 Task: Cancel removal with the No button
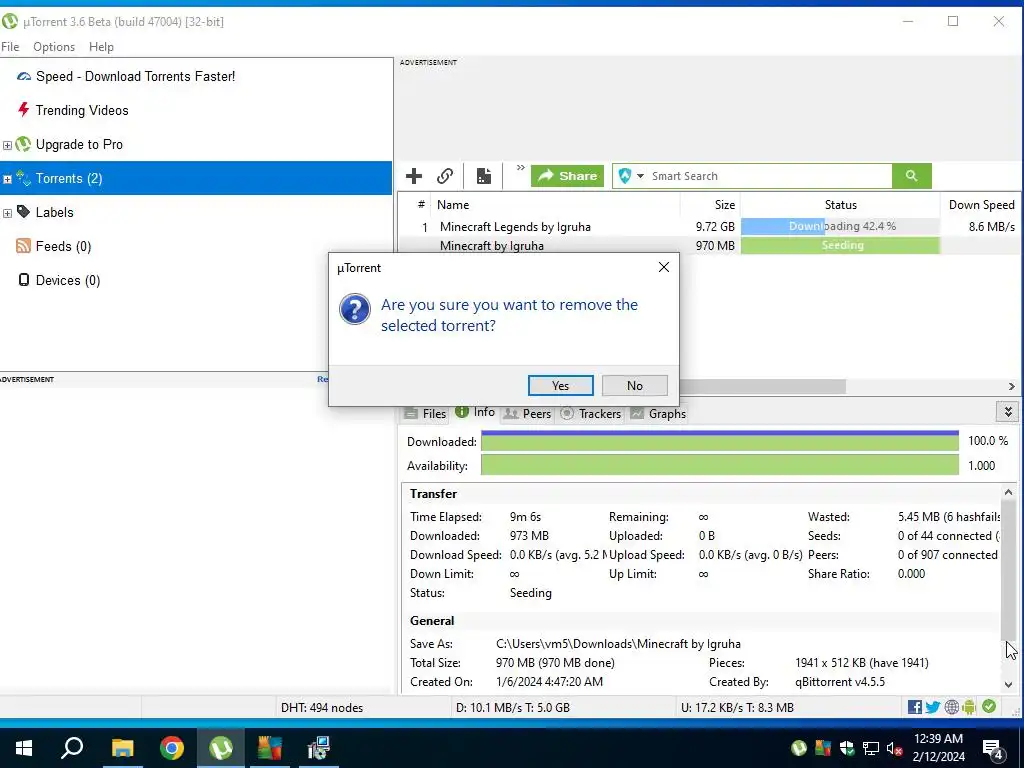(x=635, y=385)
